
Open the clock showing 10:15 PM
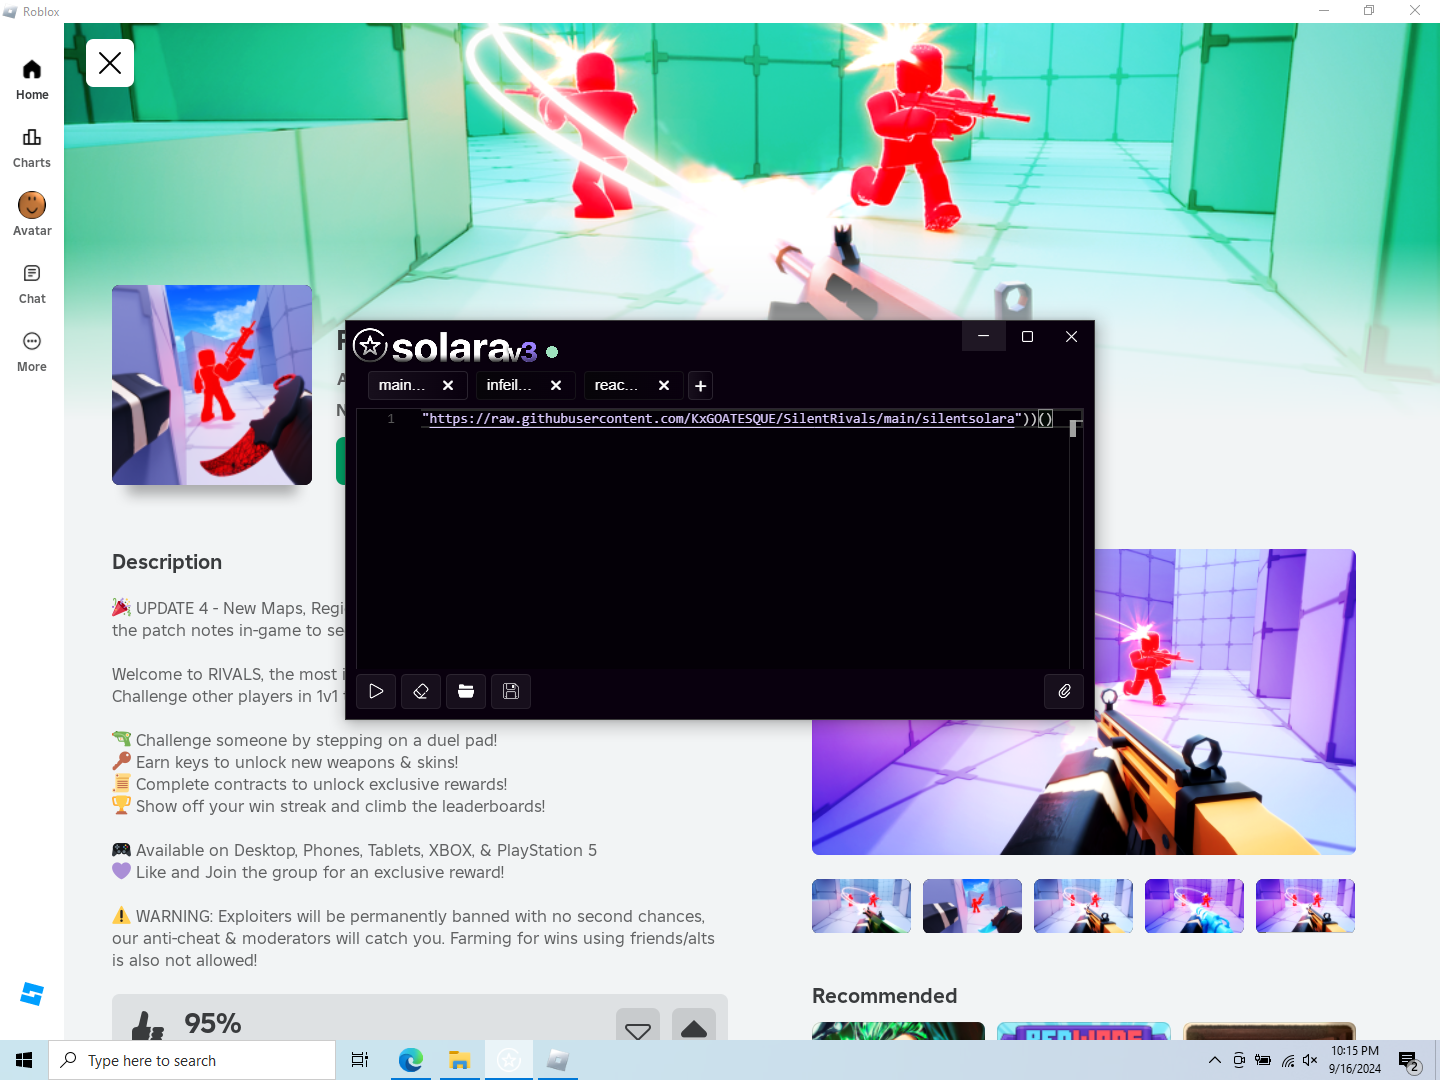(x=1355, y=1060)
